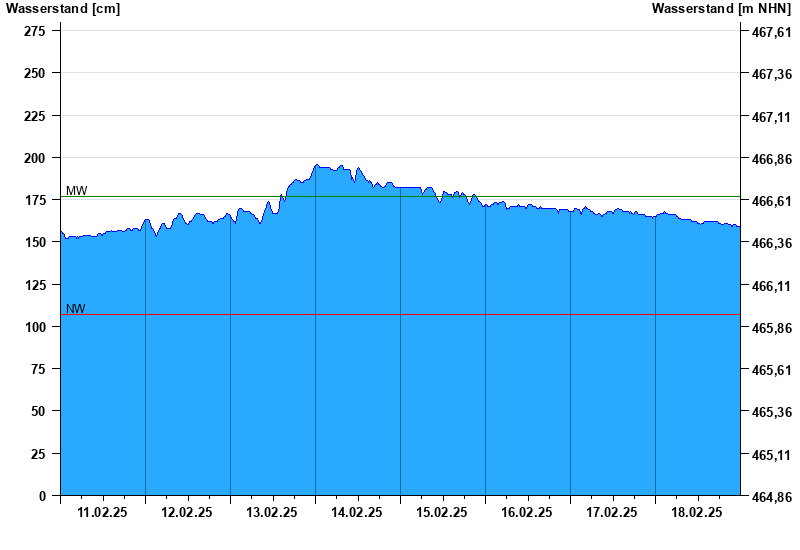Select the 275 left axis value
800x550 pixels.
click(x=35, y=31)
